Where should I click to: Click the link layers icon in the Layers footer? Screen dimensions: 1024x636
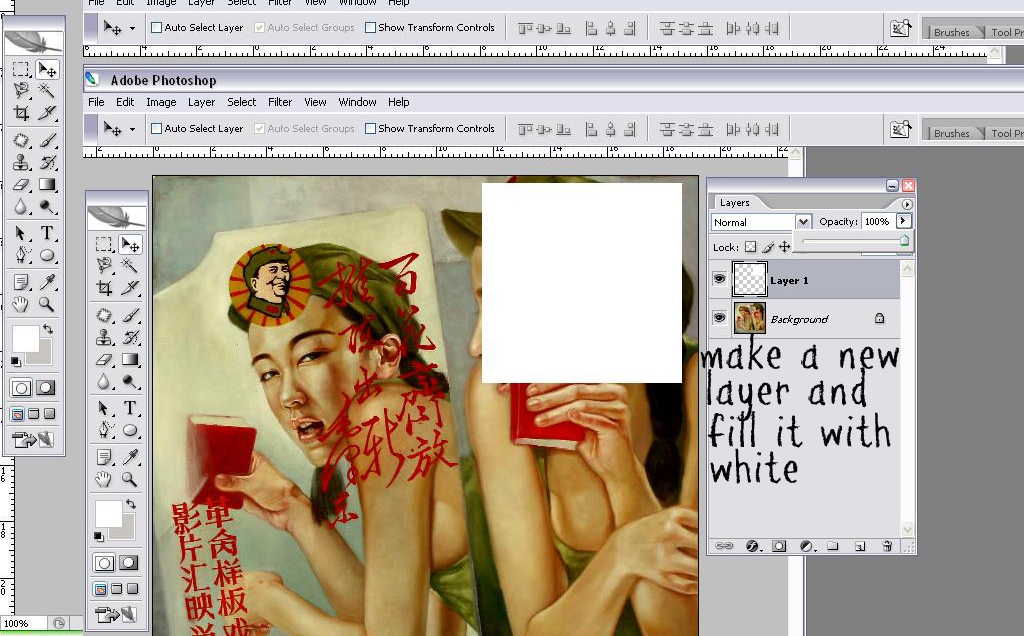tap(724, 546)
